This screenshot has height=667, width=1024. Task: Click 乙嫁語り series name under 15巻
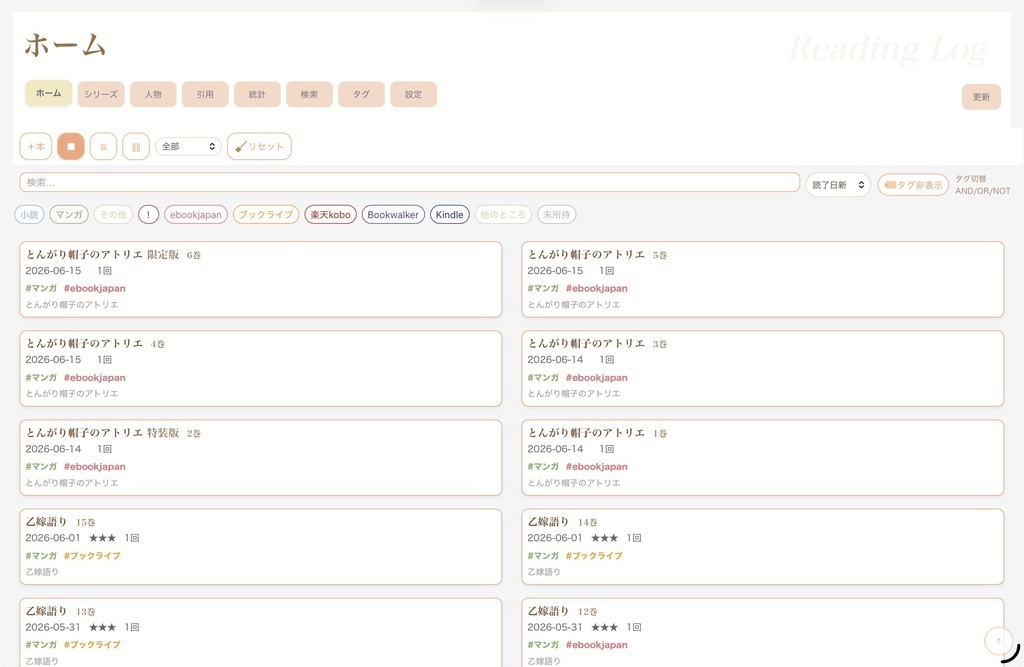[42, 572]
